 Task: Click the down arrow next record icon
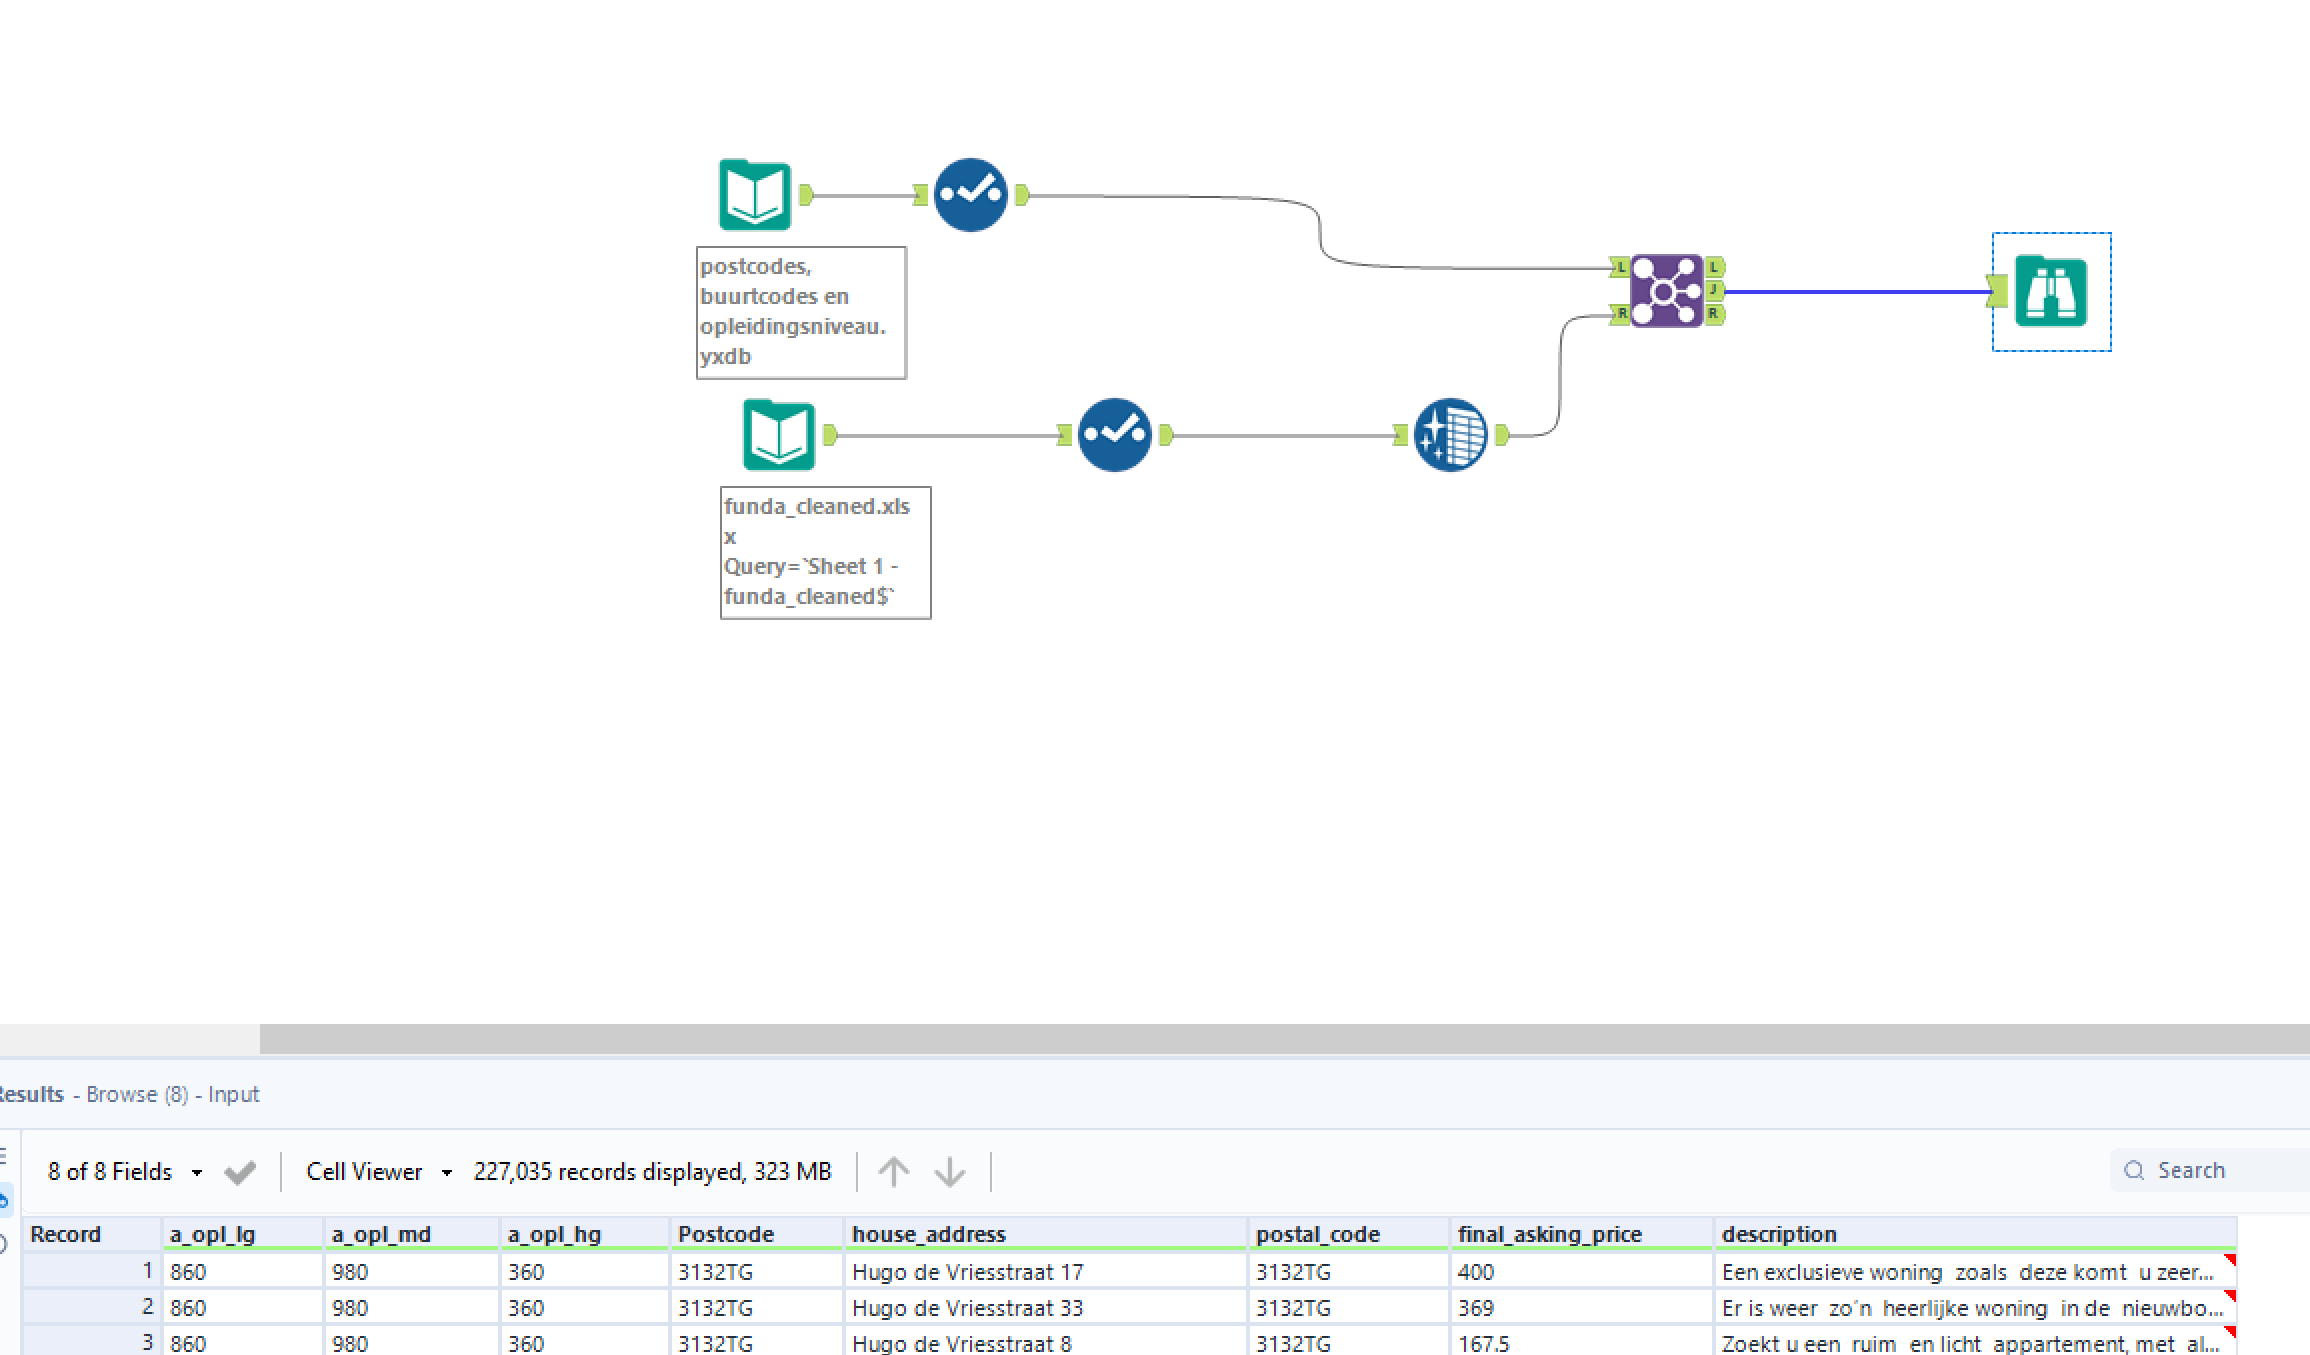[x=950, y=1172]
